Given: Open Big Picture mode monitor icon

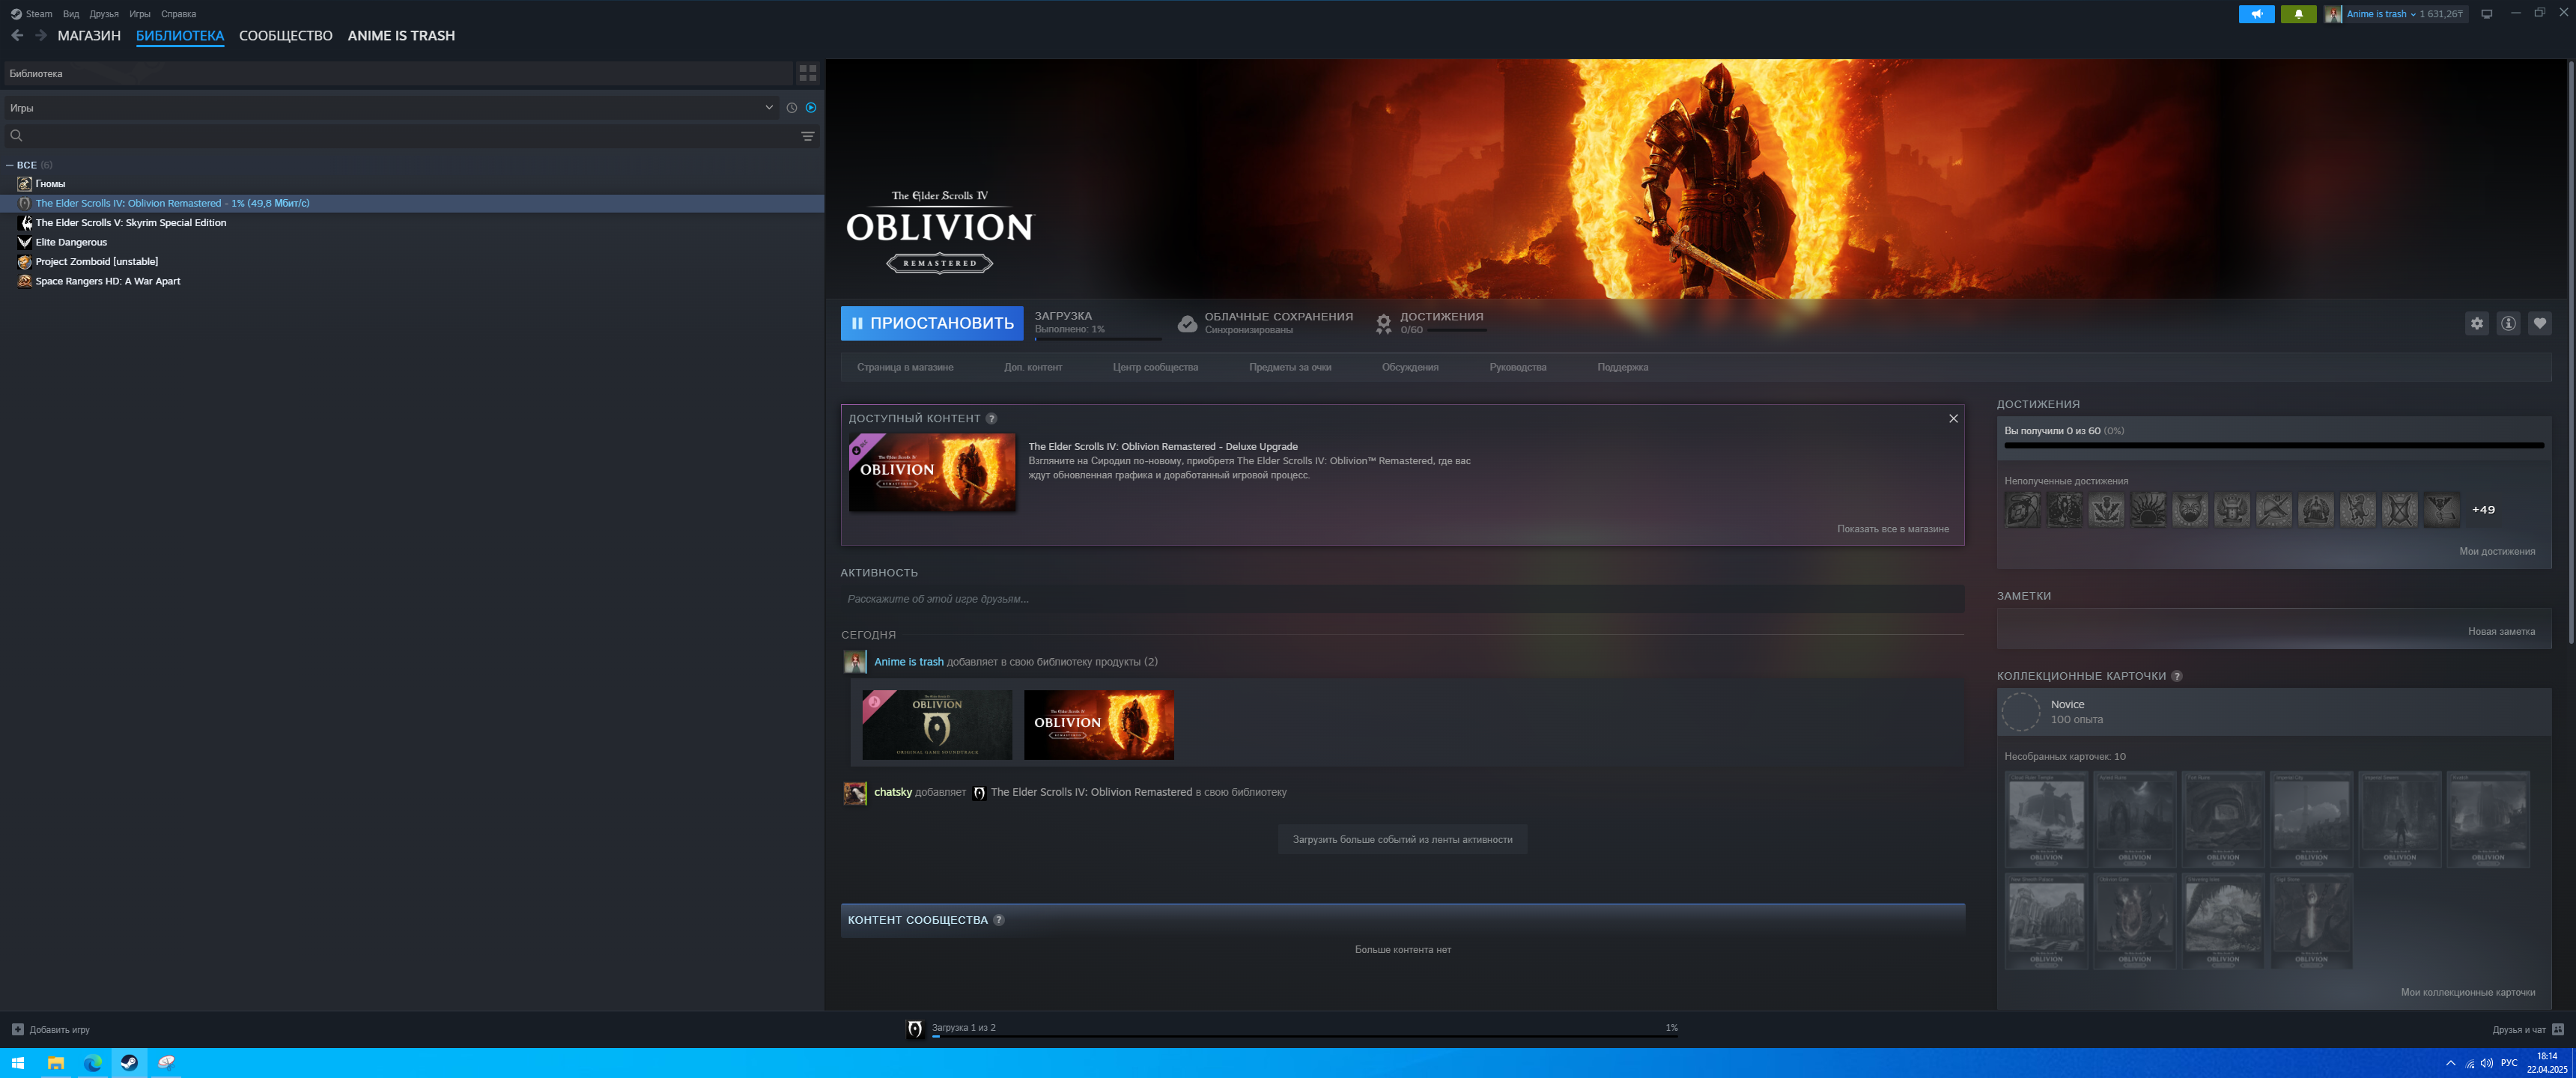Looking at the screenshot, I should (2486, 14).
